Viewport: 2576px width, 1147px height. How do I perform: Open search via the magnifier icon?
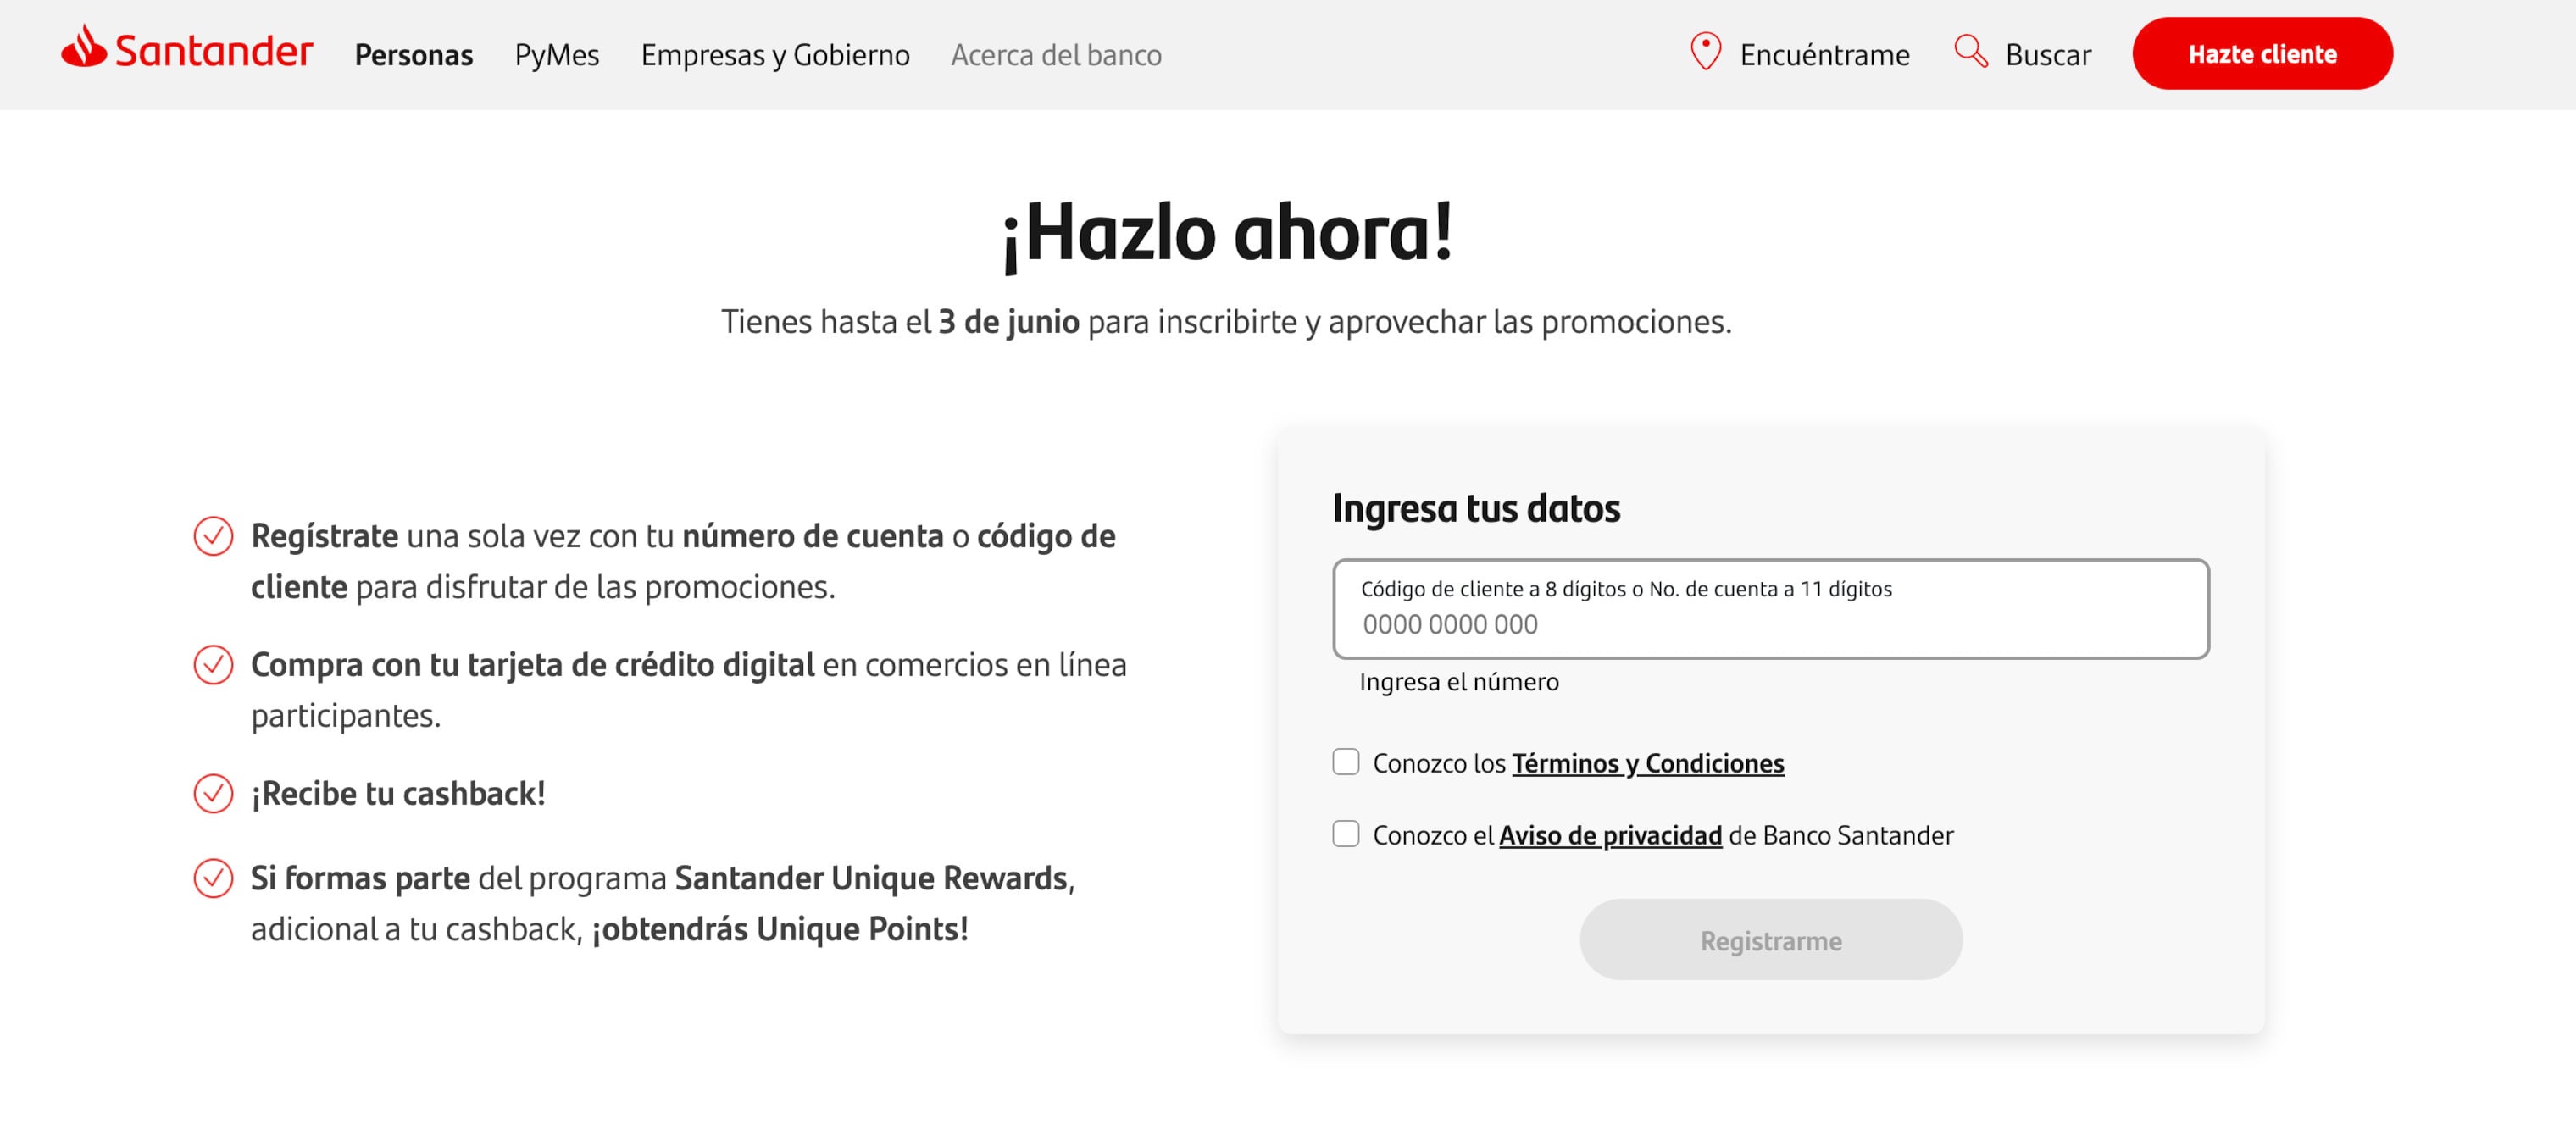coord(1969,52)
